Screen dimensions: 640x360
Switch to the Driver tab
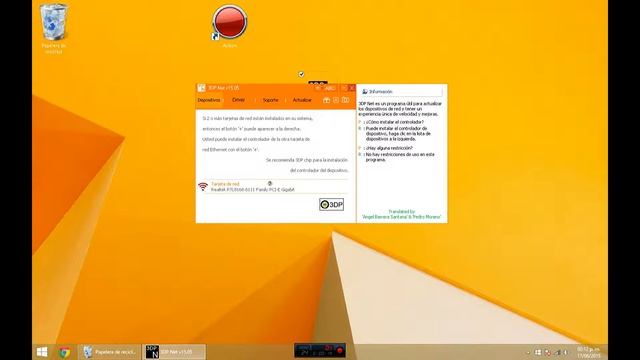238,100
